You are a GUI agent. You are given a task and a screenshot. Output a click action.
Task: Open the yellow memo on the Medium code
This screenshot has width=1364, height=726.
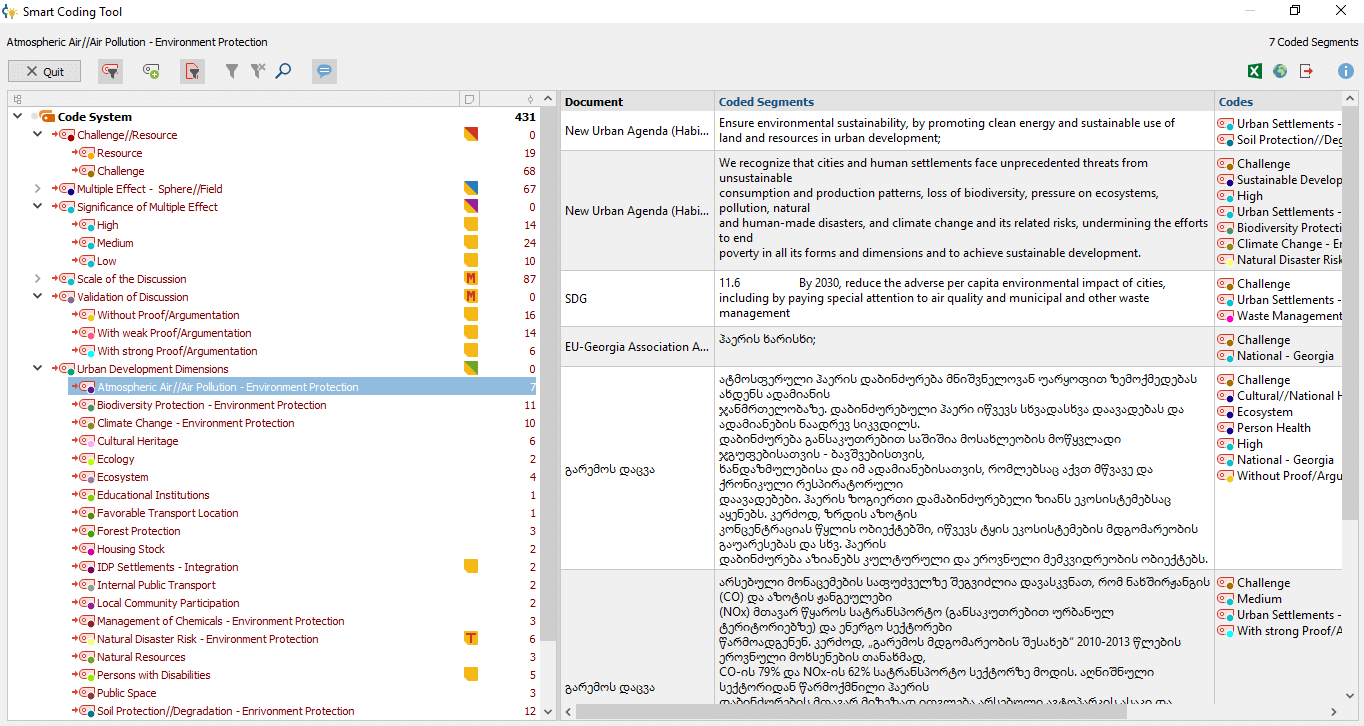470,243
